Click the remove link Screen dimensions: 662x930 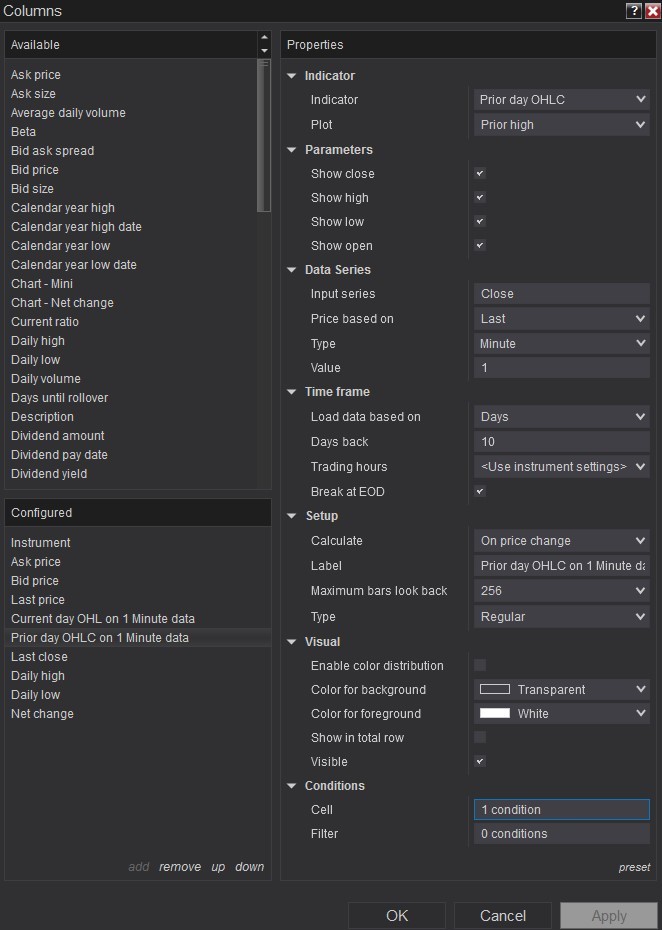click(180, 867)
